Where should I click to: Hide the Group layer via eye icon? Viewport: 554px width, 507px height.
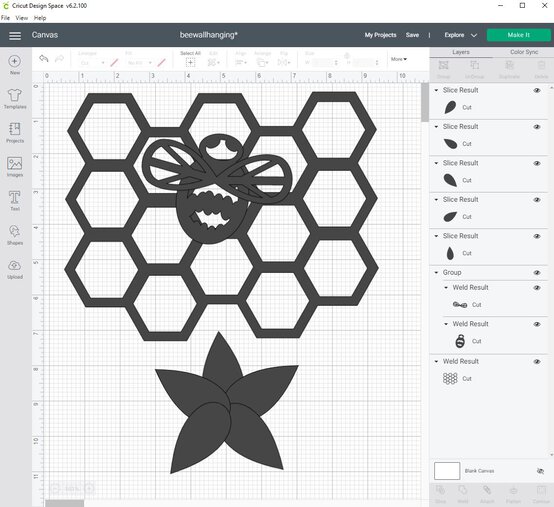(537, 273)
